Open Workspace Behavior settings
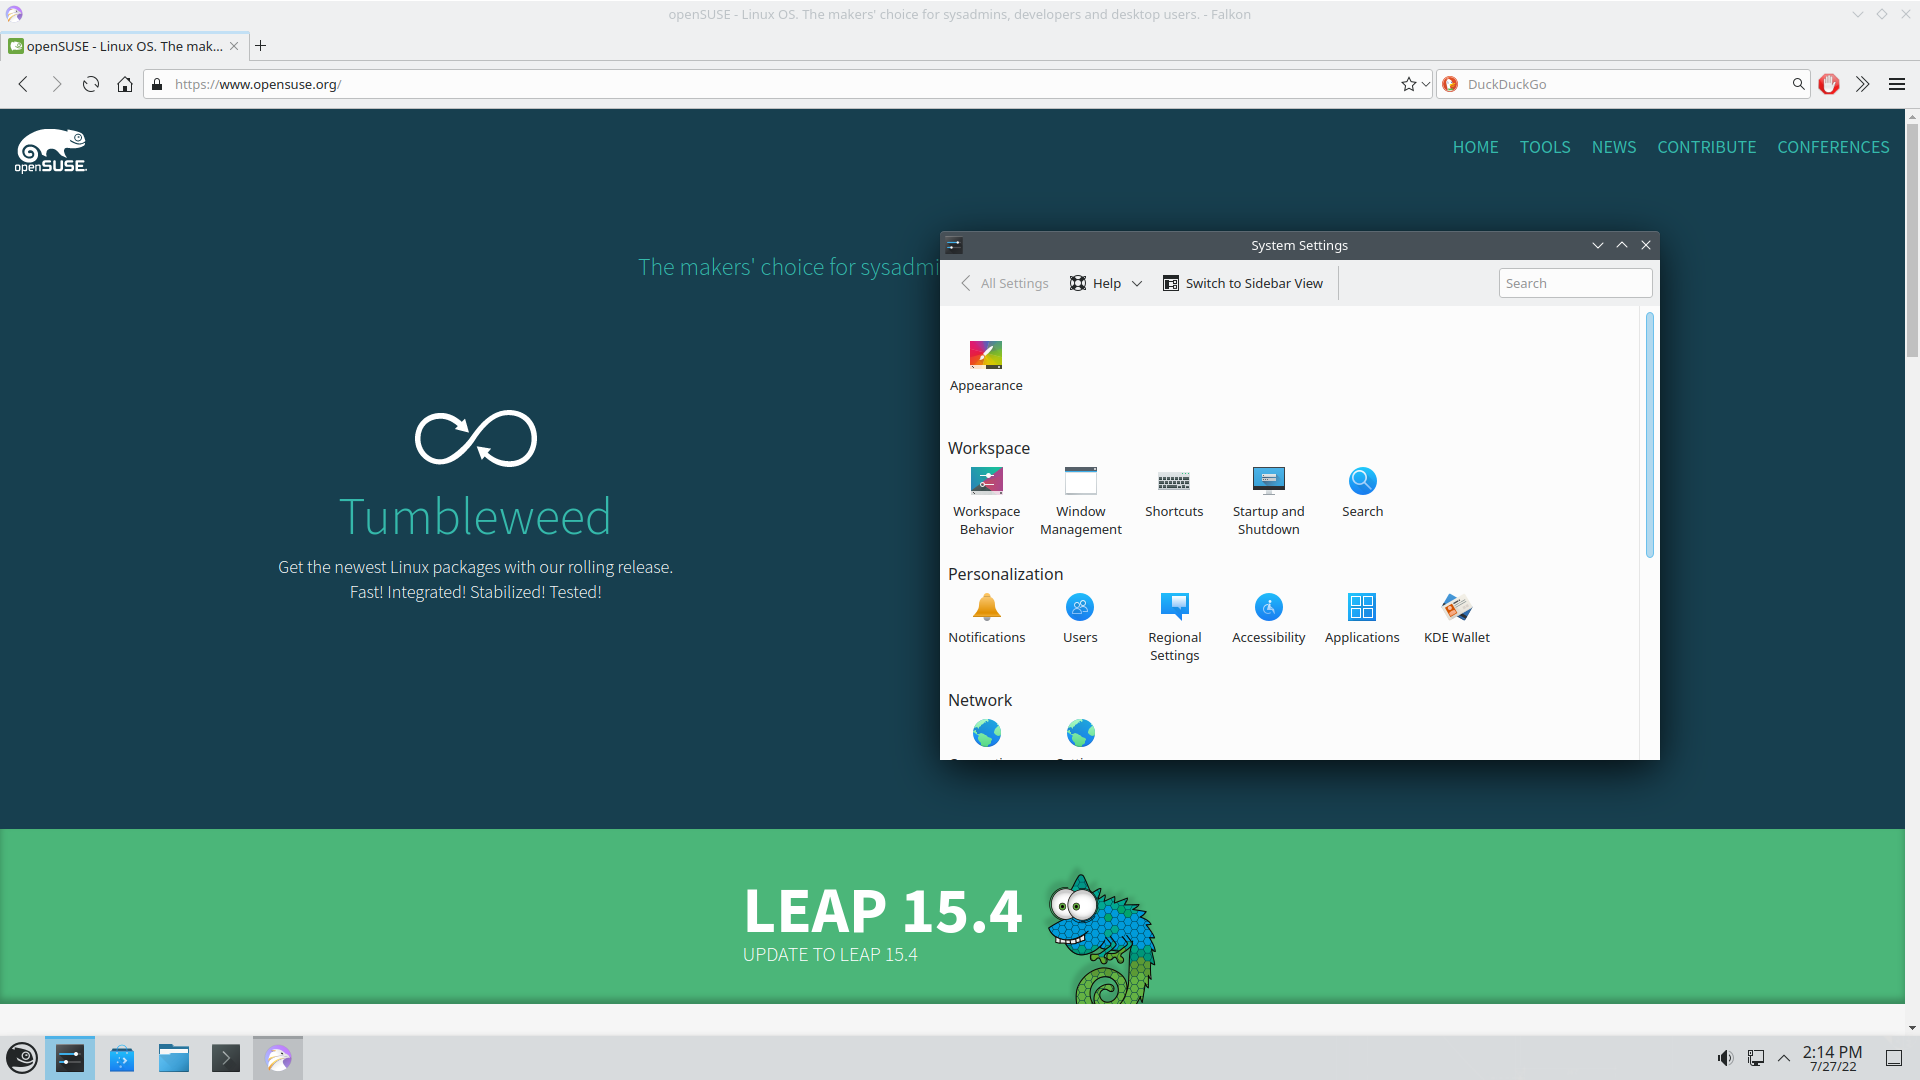The height and width of the screenshot is (1080, 1920). (986, 501)
